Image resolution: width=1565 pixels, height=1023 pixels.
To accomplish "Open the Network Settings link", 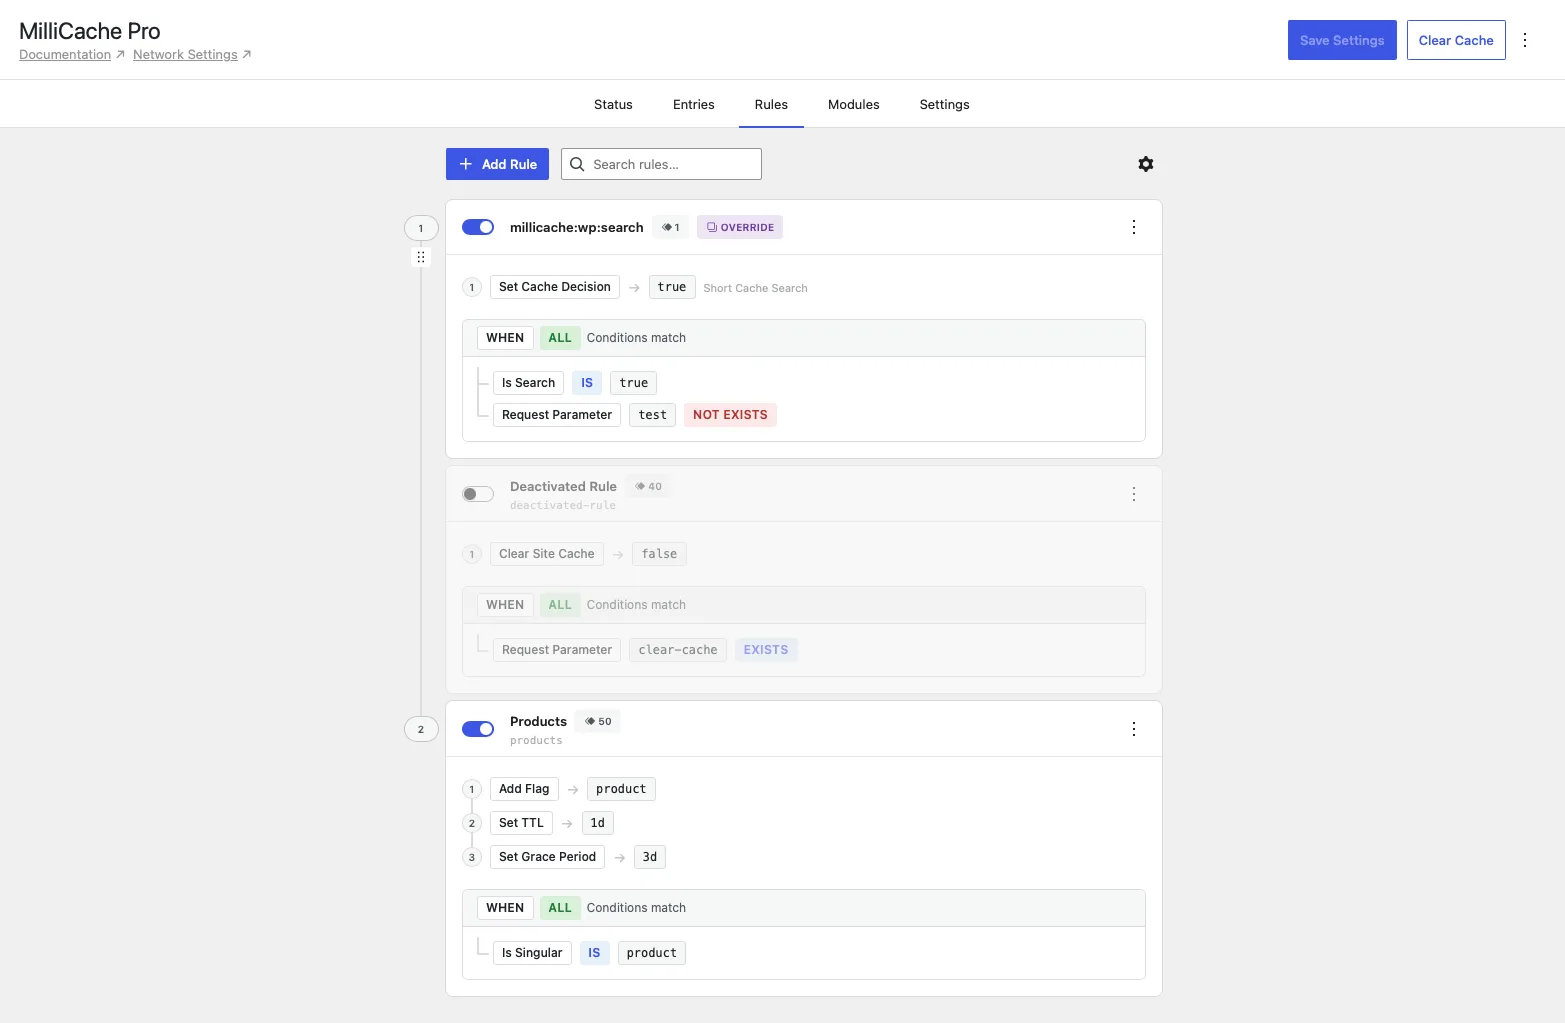I will (x=185, y=55).
